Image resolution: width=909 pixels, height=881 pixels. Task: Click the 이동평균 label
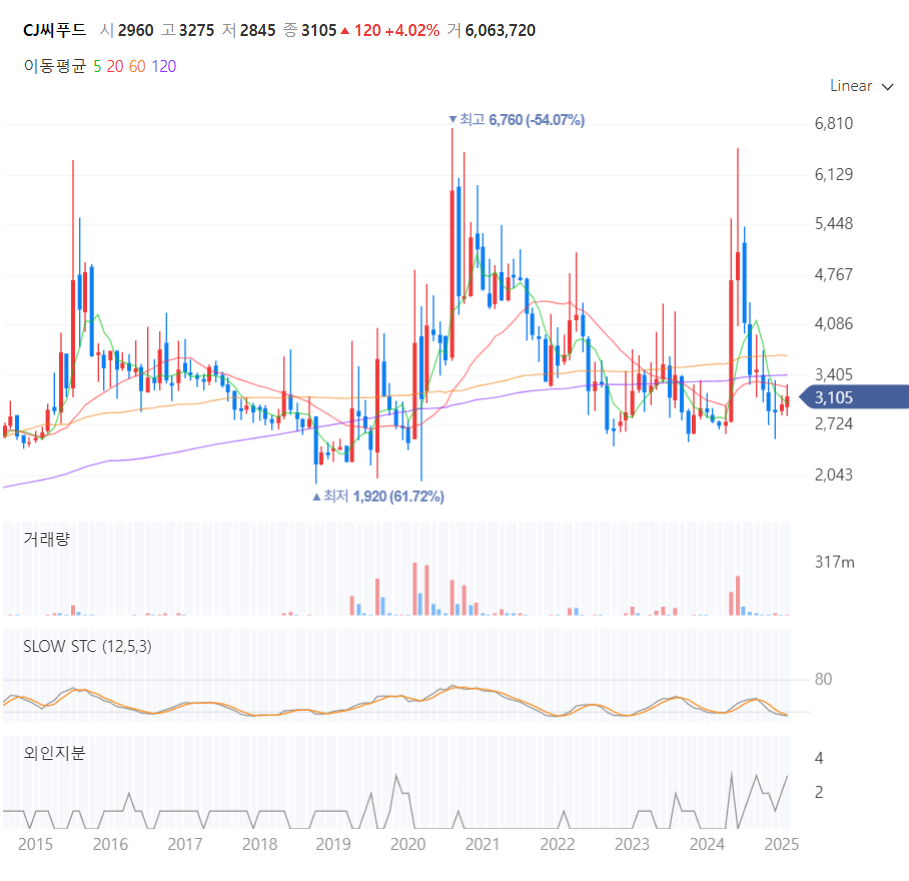point(55,66)
